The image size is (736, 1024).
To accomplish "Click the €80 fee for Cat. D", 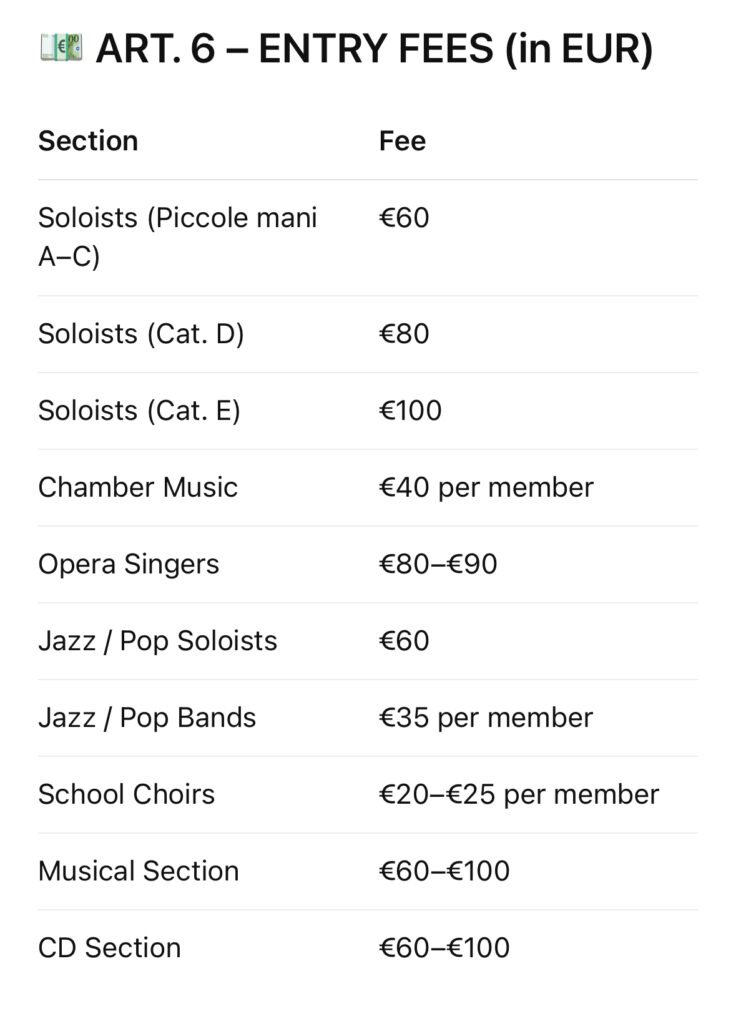I will [404, 334].
